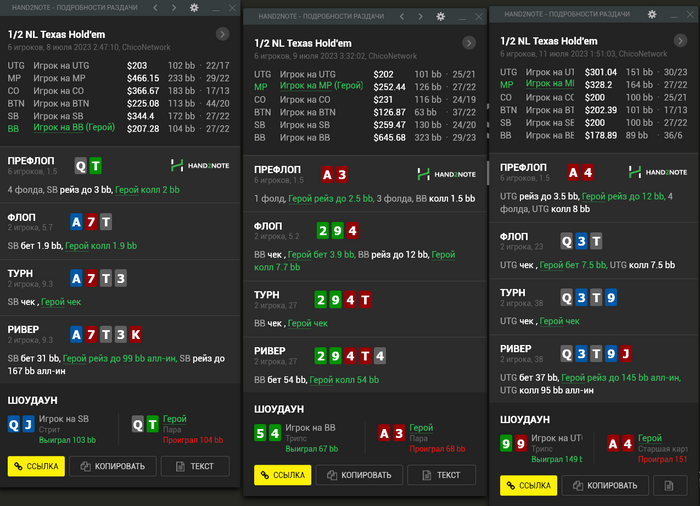Image resolution: width=700 pixels, height=506 pixels.
Task: Click 'Герой колл 2 bb' preflop action
Action: [147, 190]
